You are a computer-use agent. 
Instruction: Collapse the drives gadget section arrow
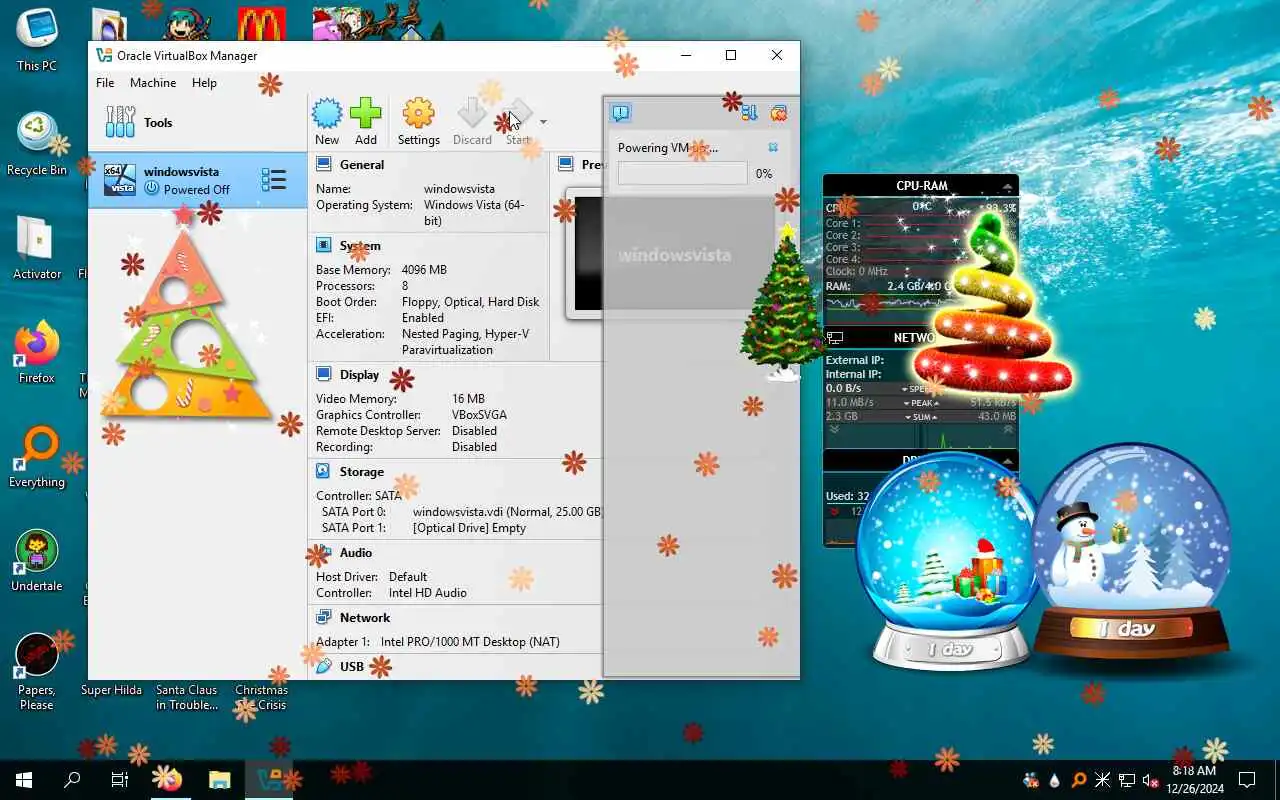1007,461
